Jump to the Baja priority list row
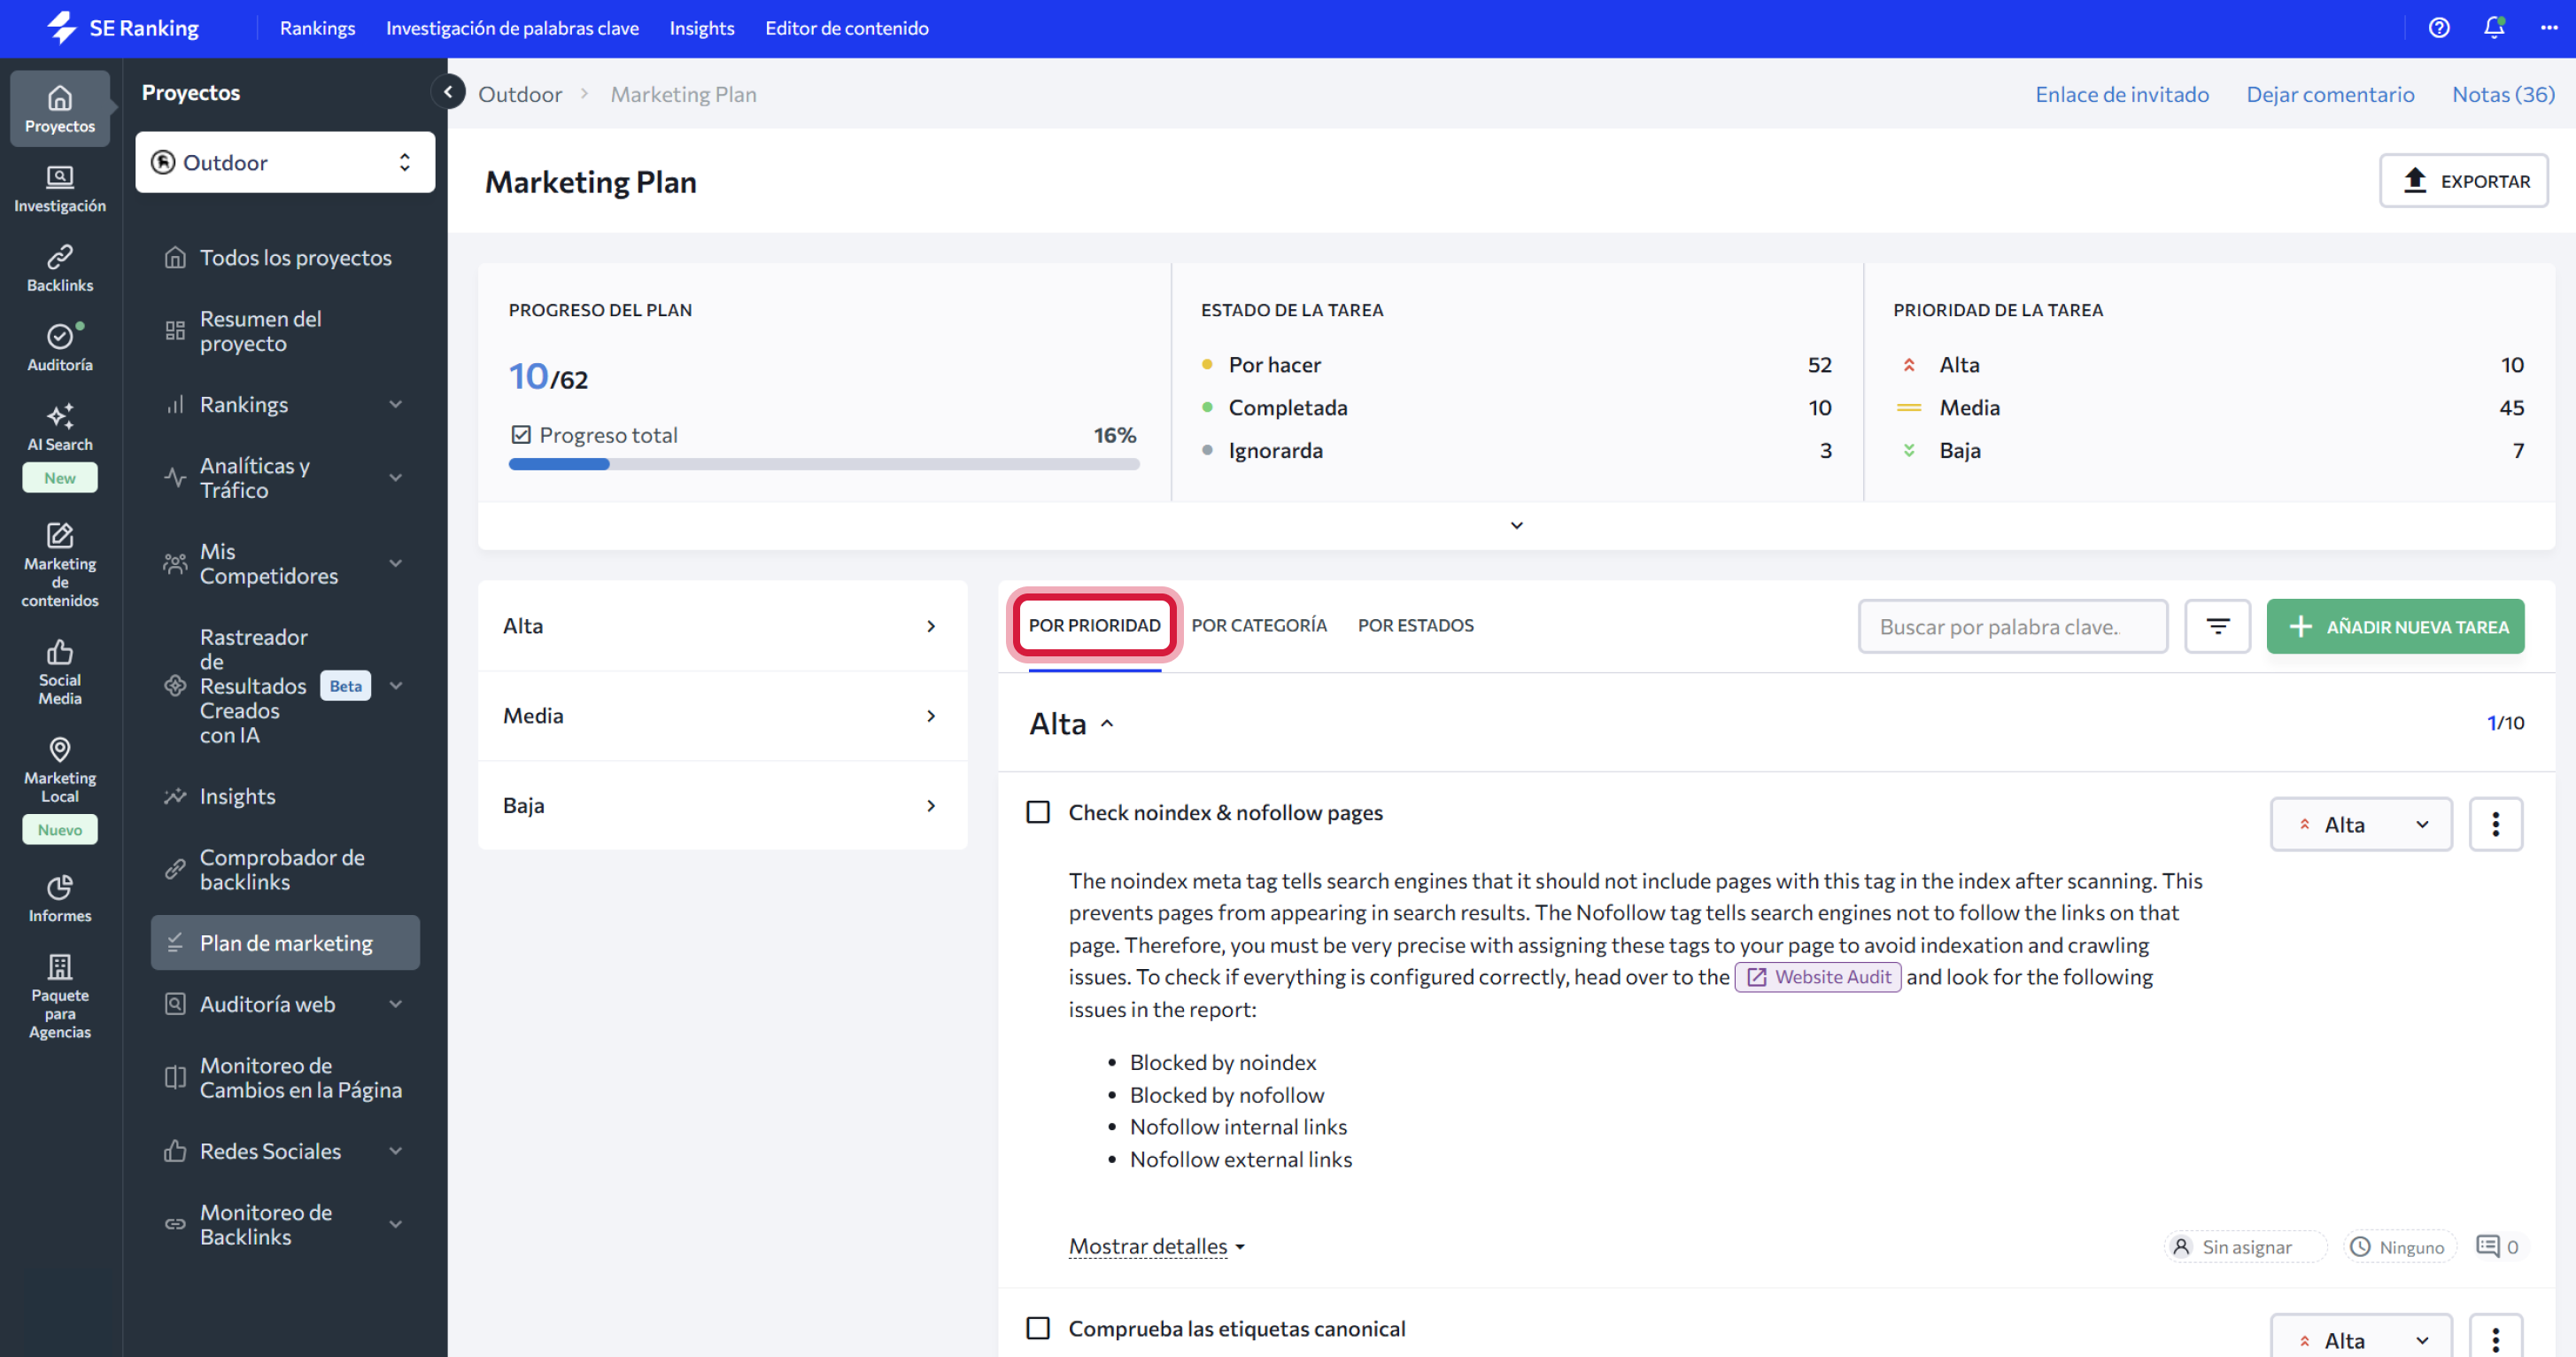The height and width of the screenshot is (1357, 2576). pyautogui.click(x=722, y=805)
